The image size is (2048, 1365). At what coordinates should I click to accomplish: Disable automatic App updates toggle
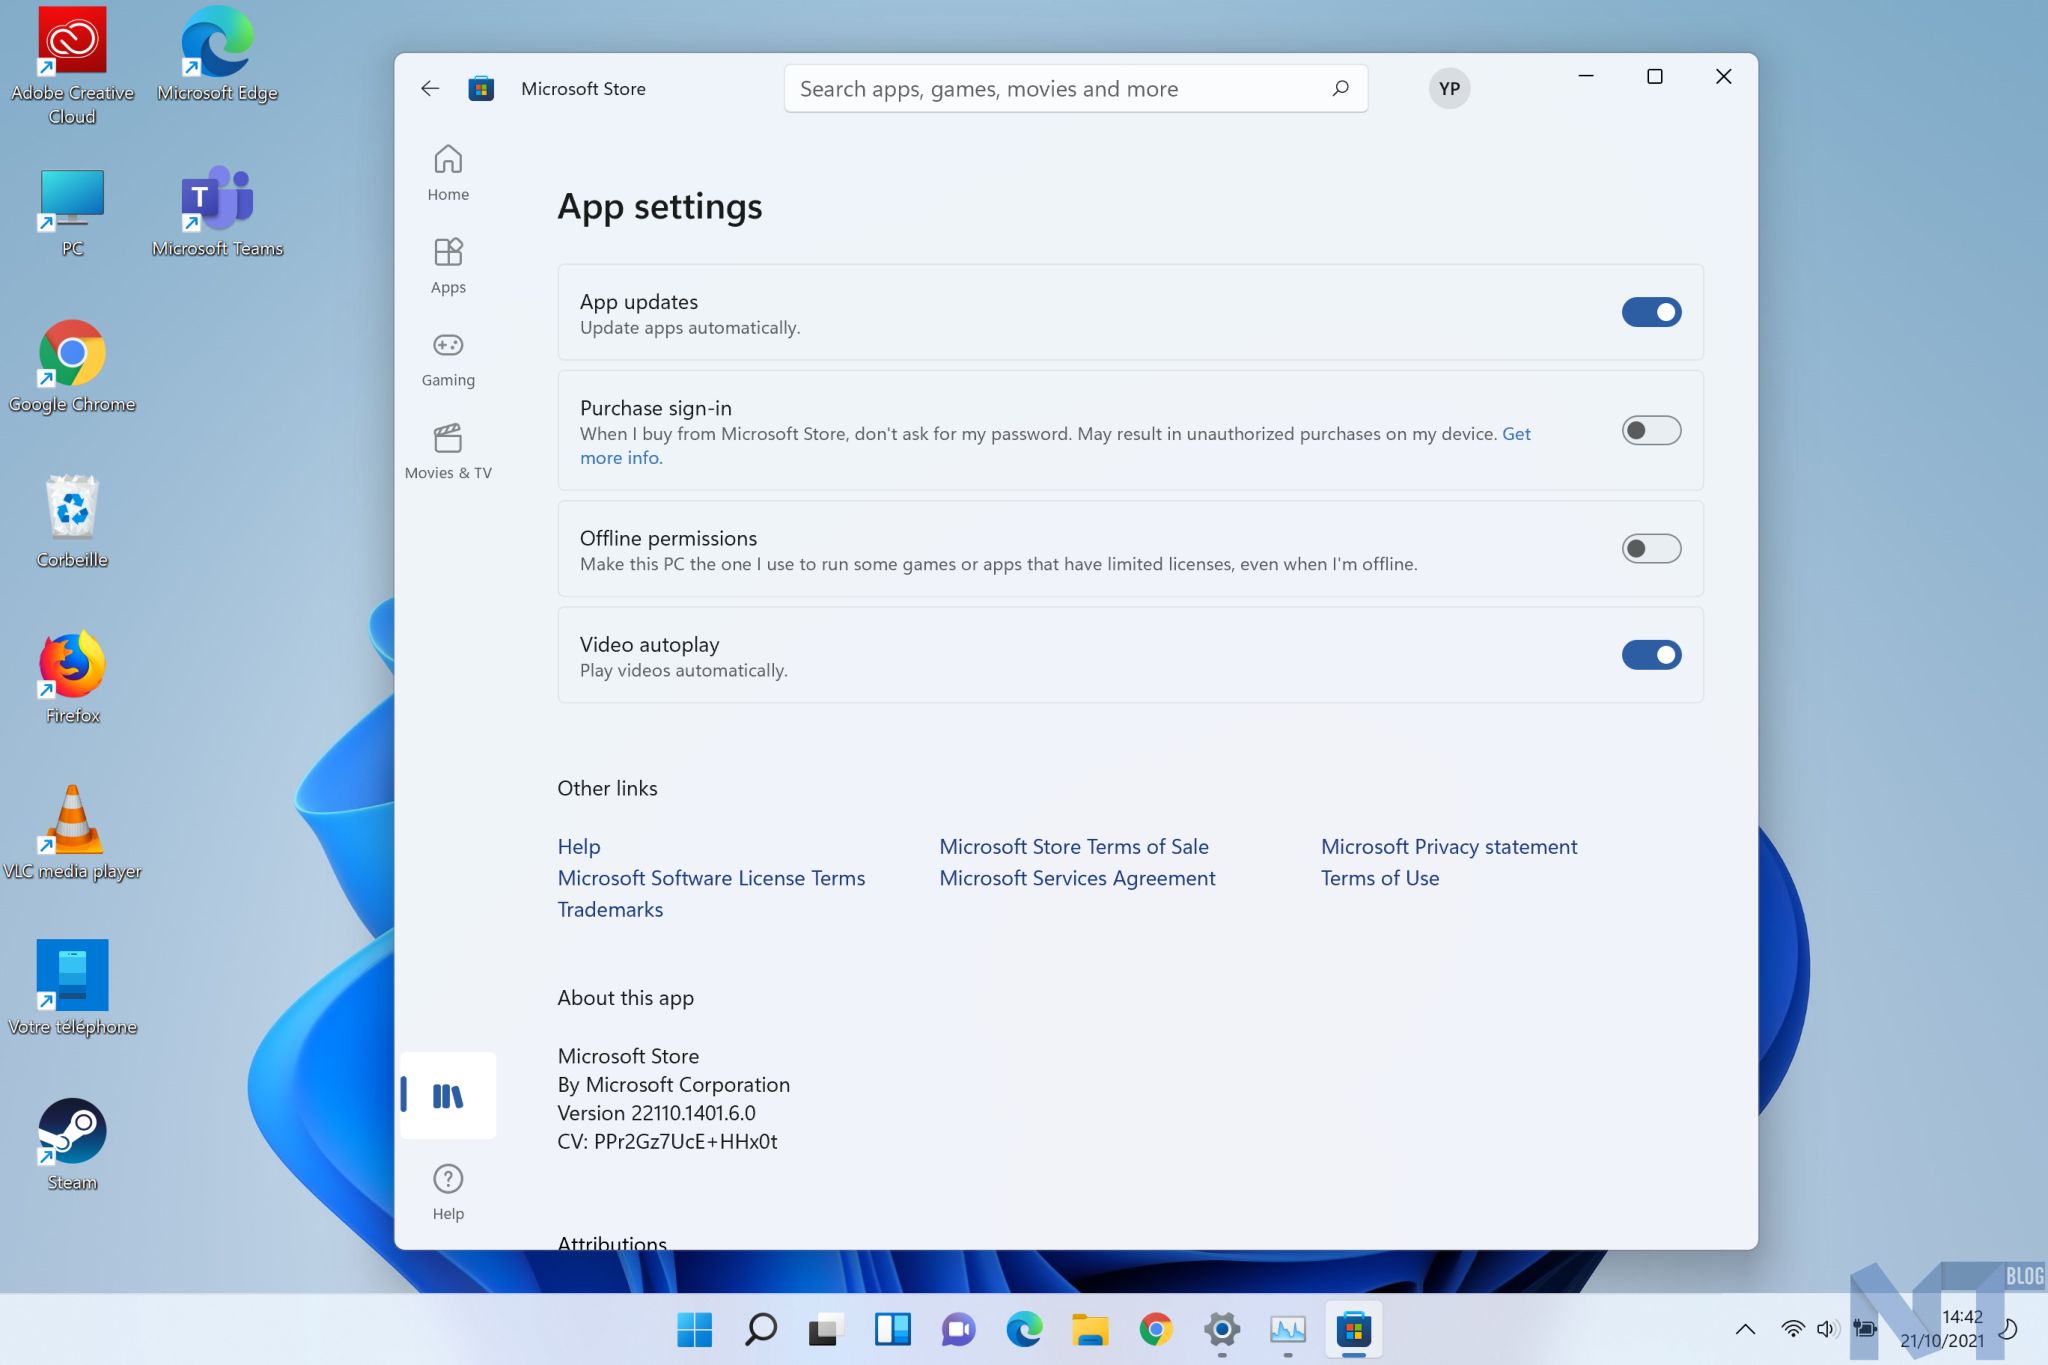point(1651,312)
